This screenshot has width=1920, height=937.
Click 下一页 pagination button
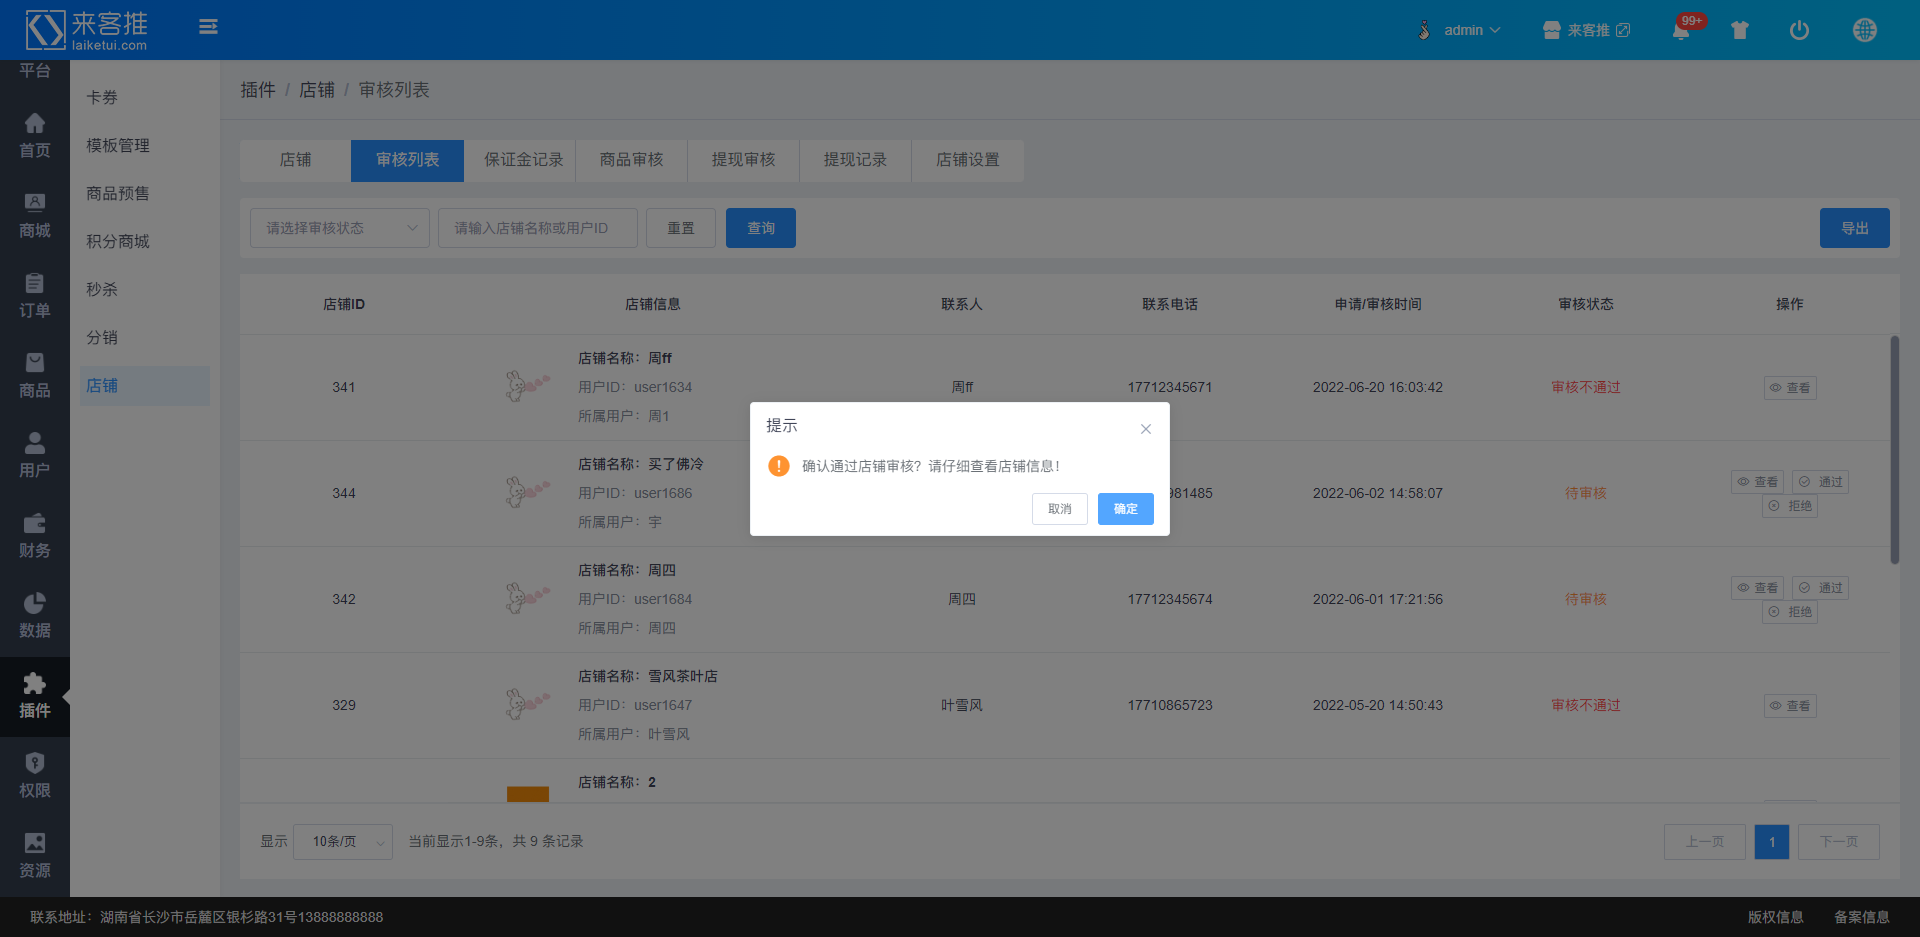(1839, 842)
